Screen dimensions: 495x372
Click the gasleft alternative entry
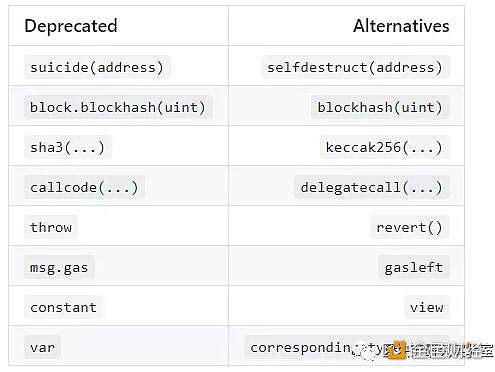414,267
